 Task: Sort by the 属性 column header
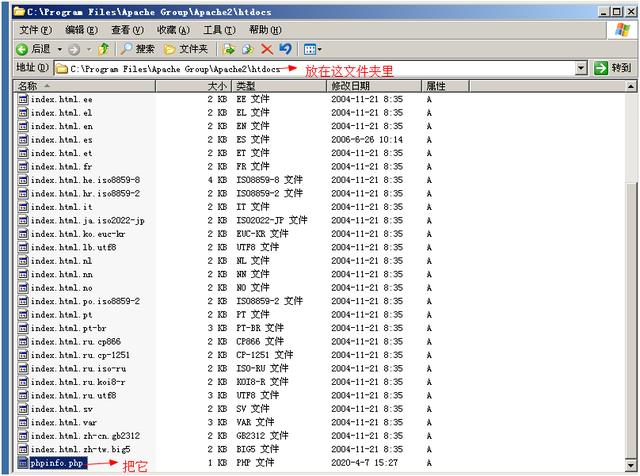click(x=445, y=86)
